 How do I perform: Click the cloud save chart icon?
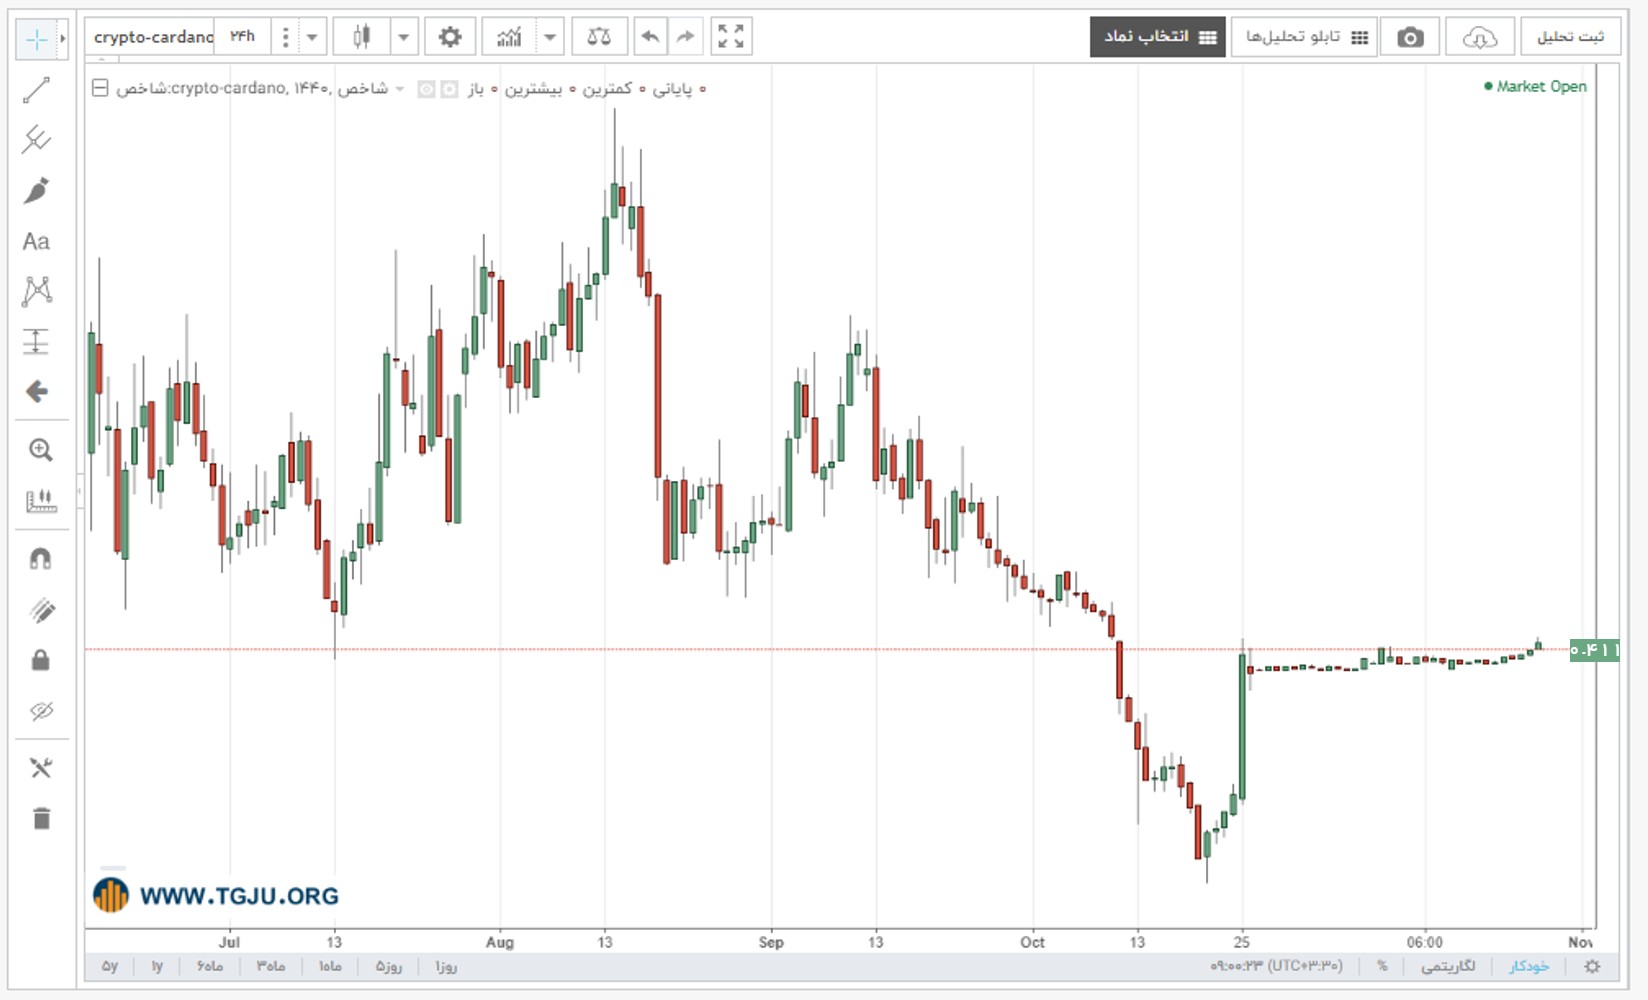[1479, 37]
